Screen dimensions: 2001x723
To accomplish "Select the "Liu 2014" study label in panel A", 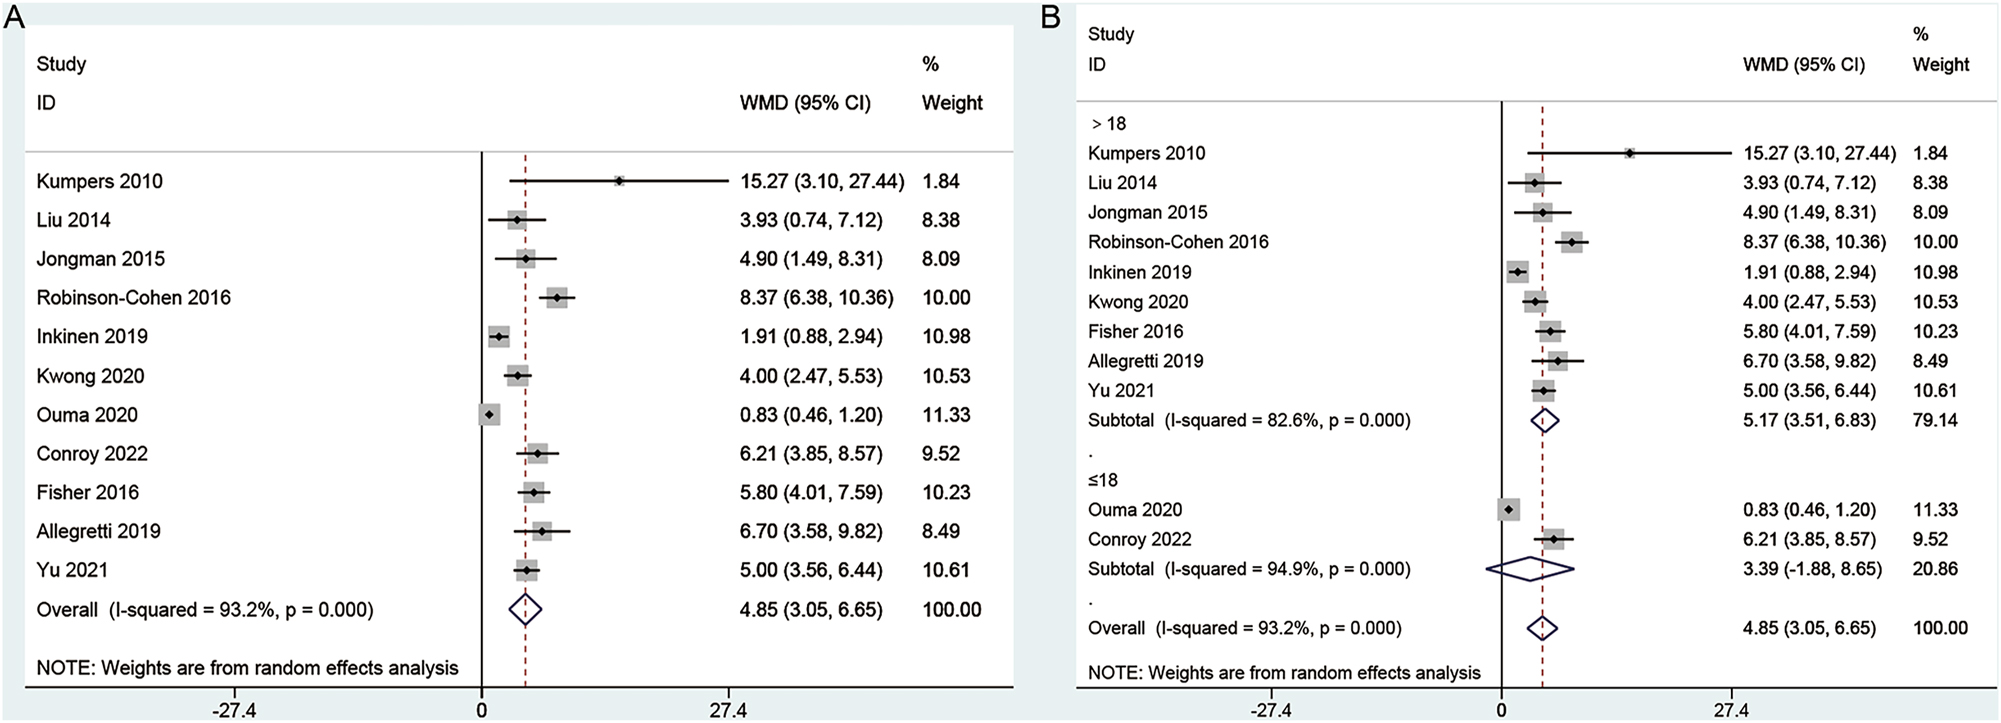I will point(73,220).
